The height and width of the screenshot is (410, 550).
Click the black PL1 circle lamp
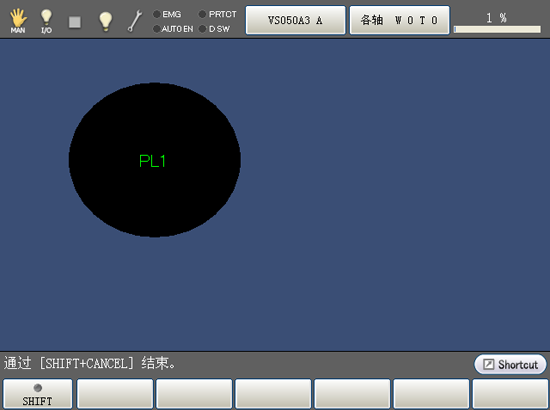[x=154, y=160]
